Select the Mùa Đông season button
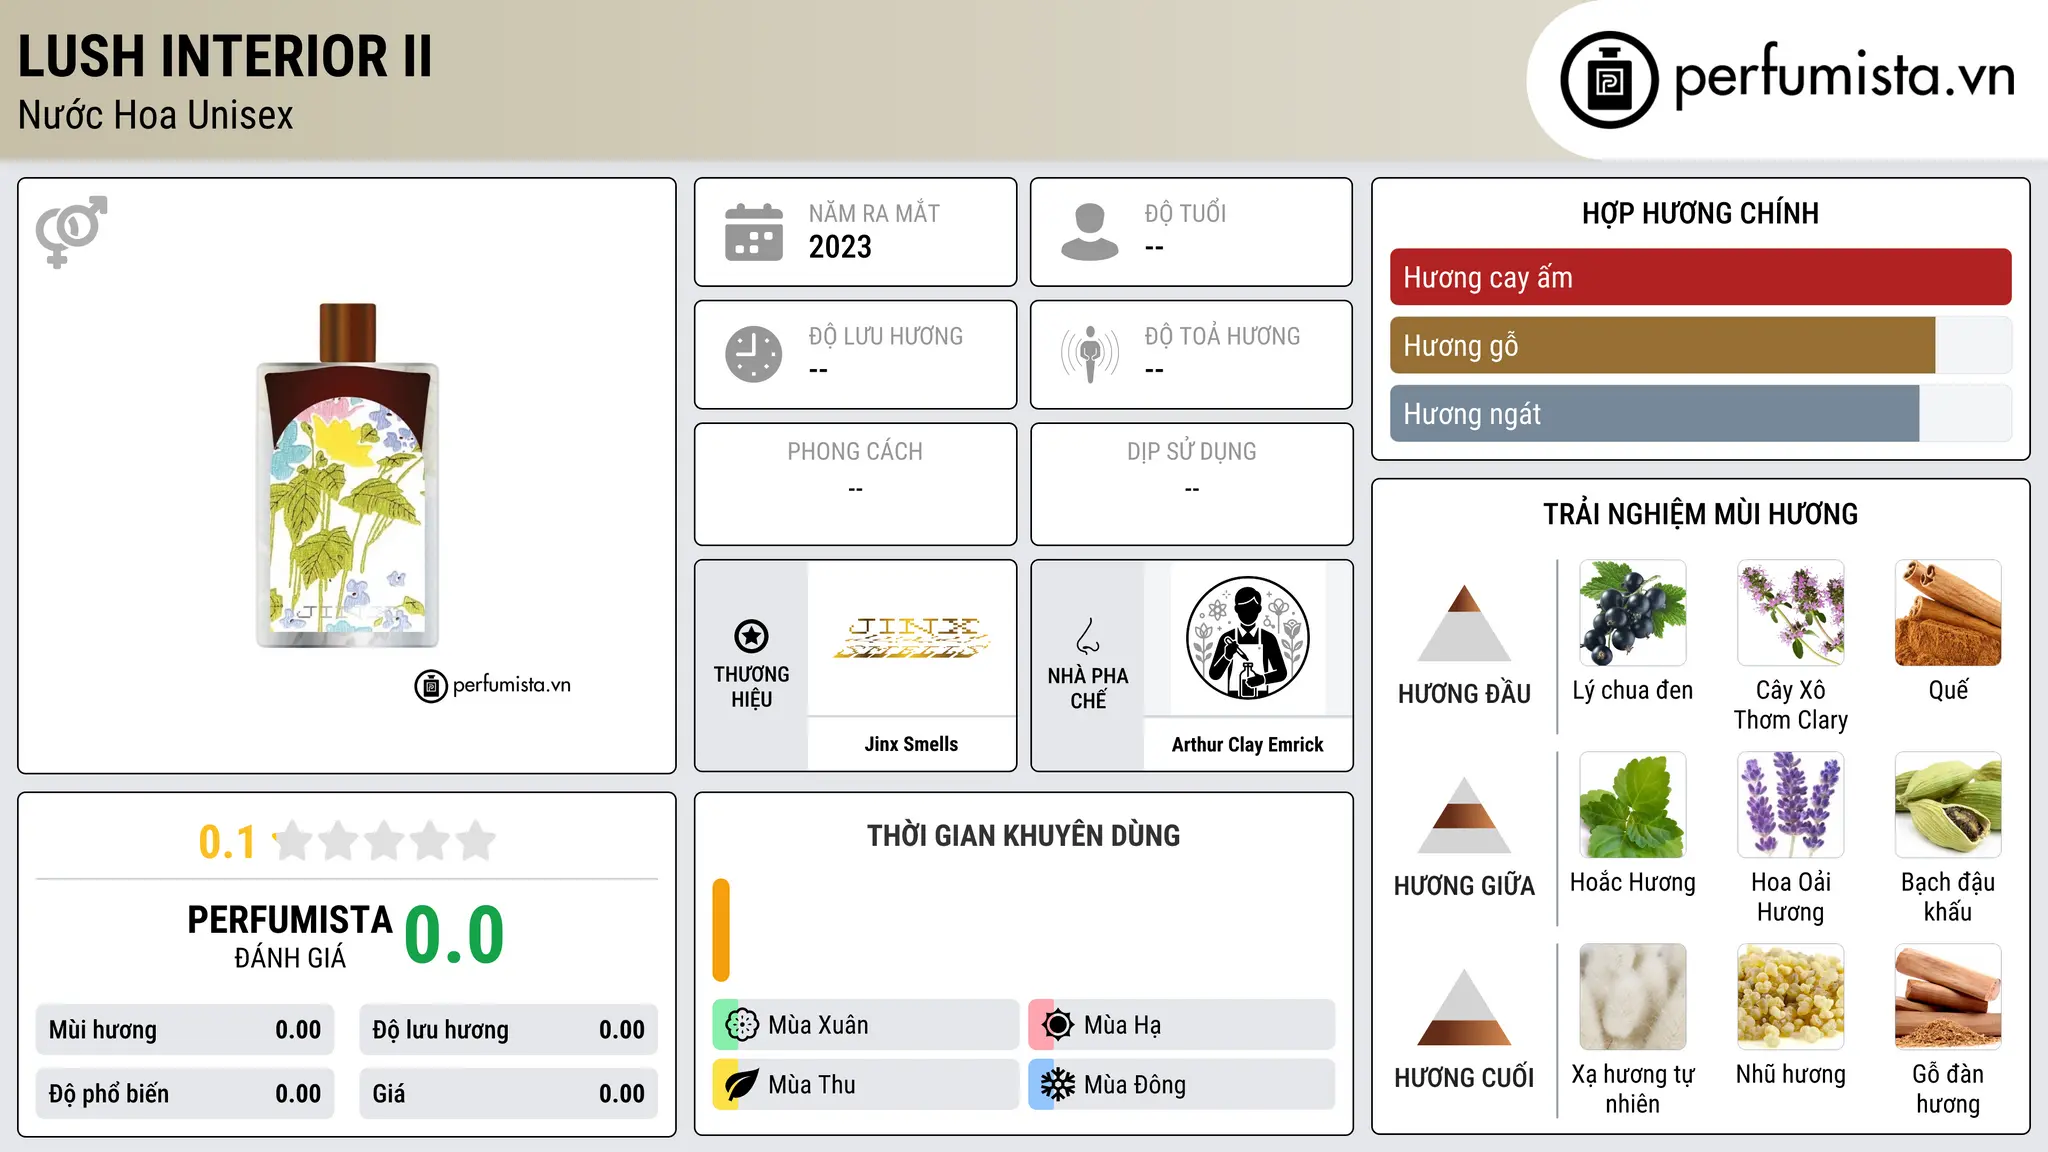 tap(1182, 1085)
